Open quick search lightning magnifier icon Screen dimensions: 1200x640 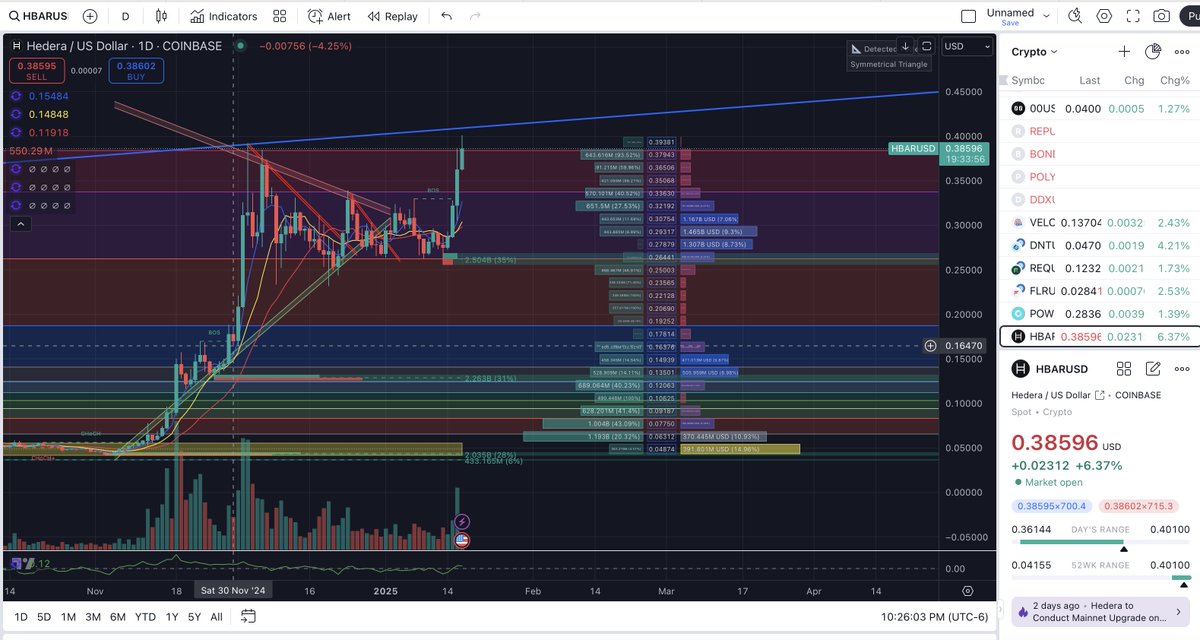point(1075,16)
